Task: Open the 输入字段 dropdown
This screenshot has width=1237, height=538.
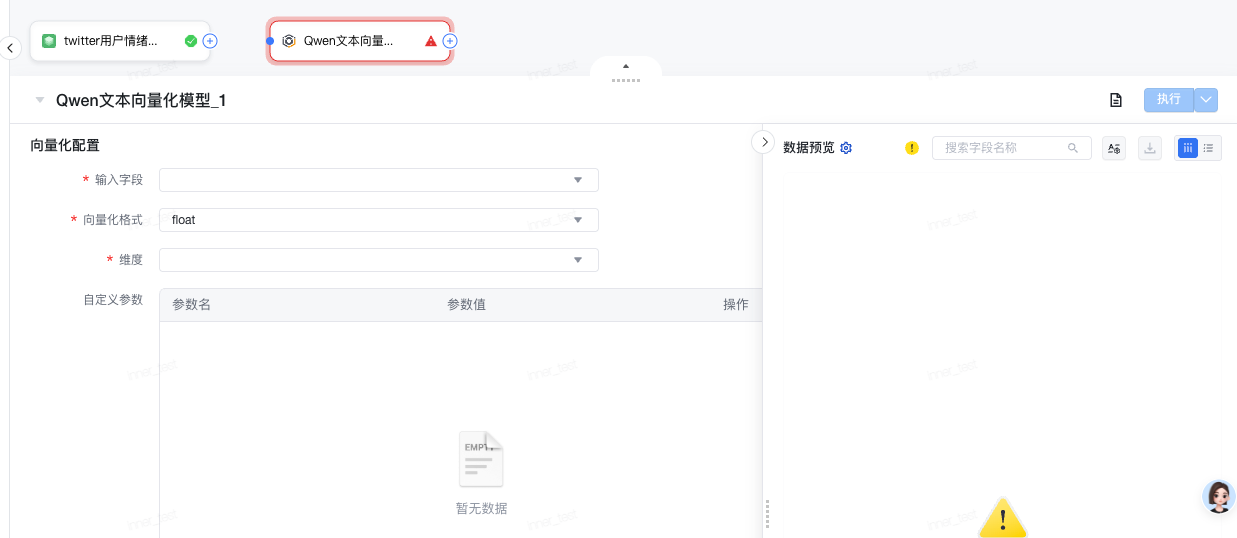Action: click(x=379, y=180)
